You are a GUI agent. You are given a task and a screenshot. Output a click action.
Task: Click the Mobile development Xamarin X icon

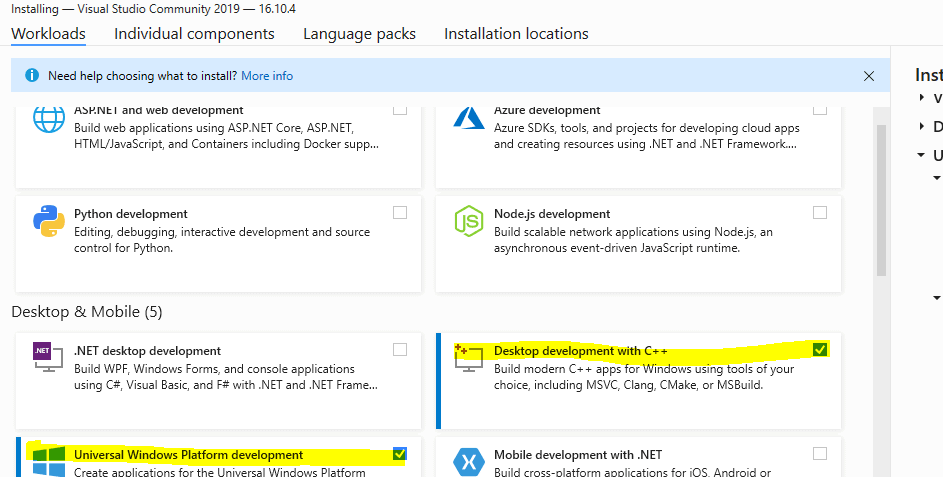coord(468,462)
